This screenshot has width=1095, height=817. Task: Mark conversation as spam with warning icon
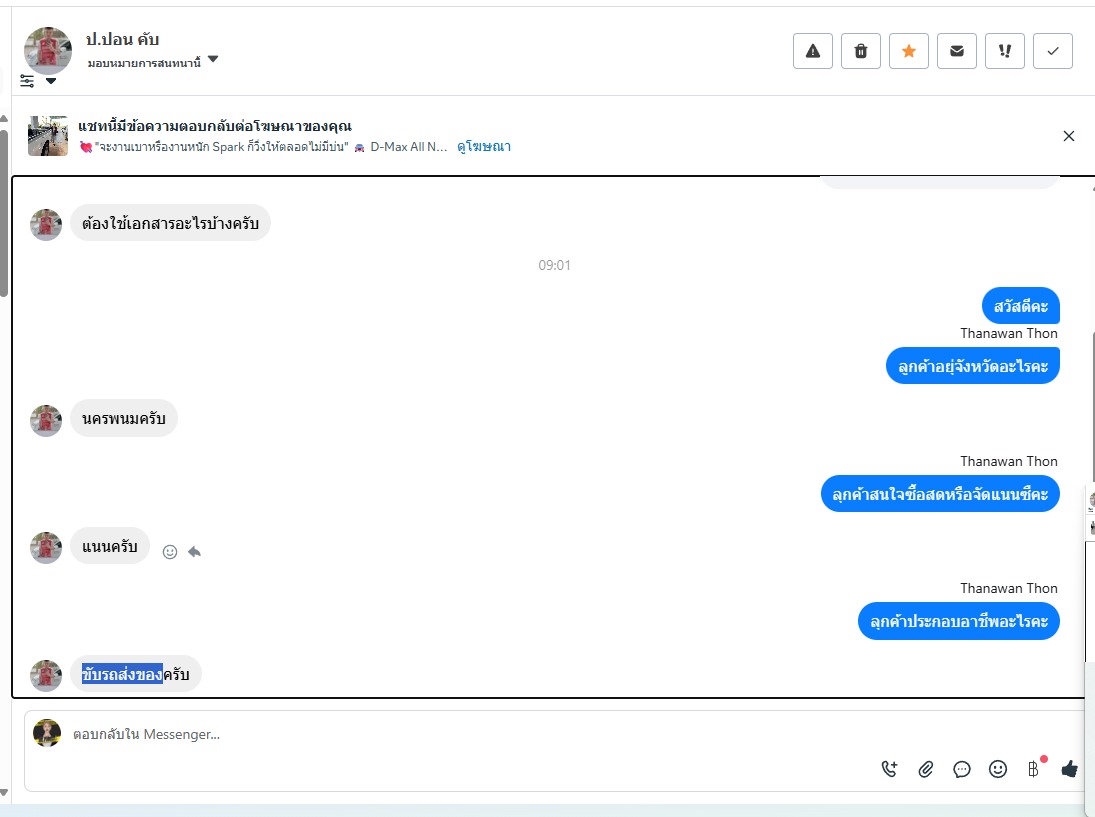pyautogui.click(x=813, y=51)
